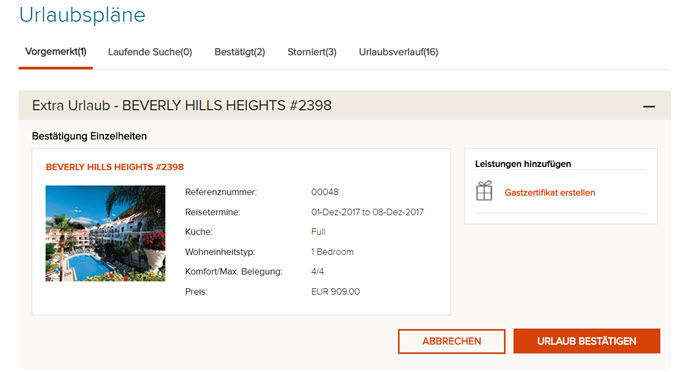The height and width of the screenshot is (372, 690).
Task: Click the price EUR 909.00
Action: pyautogui.click(x=335, y=291)
